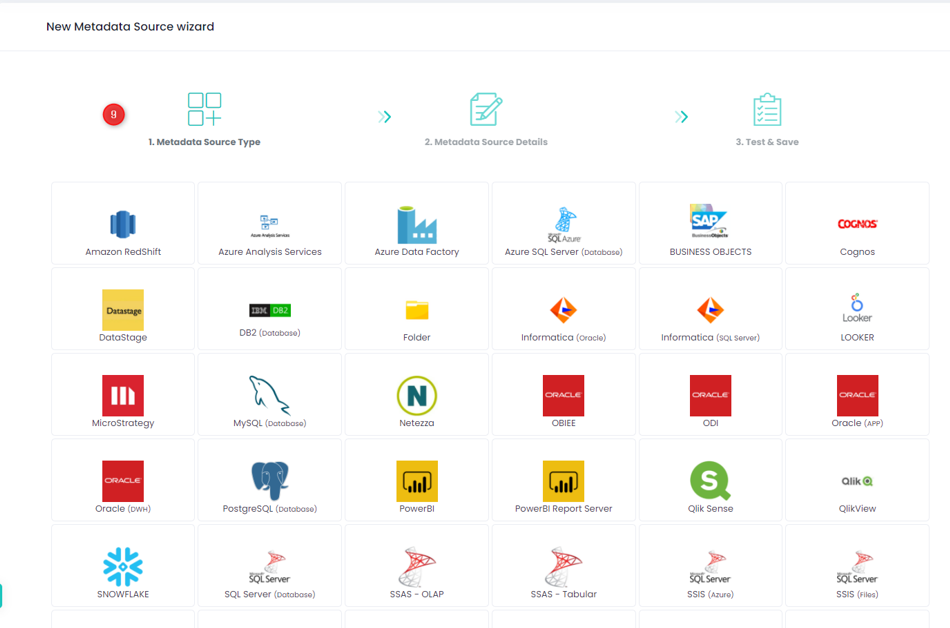This screenshot has width=950, height=628.
Task: Pick the Netezza source icon
Action: coord(417,396)
